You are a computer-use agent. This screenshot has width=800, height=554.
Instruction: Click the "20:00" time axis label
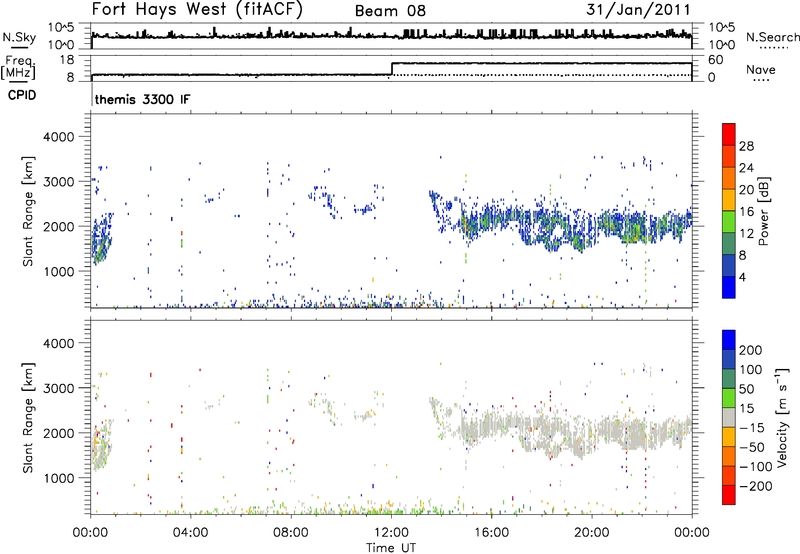coord(592,533)
